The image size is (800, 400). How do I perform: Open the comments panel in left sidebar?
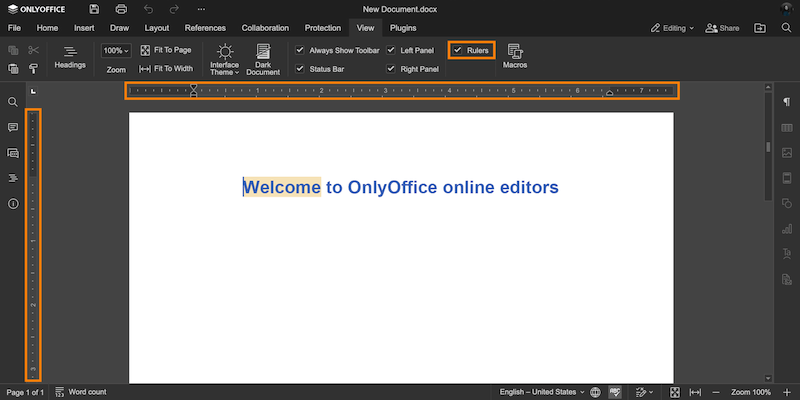point(13,128)
